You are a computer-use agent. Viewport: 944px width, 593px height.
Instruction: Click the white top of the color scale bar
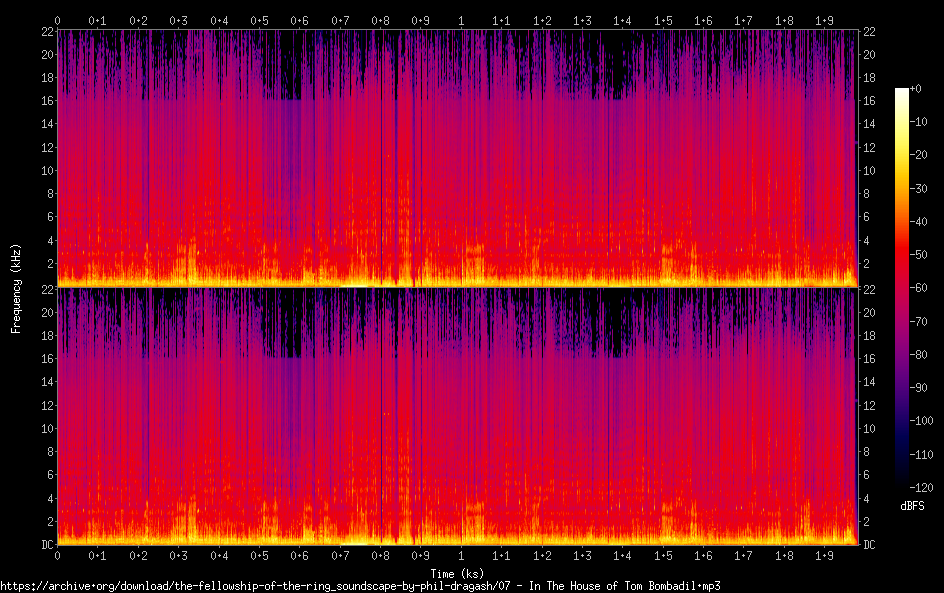(x=902, y=92)
